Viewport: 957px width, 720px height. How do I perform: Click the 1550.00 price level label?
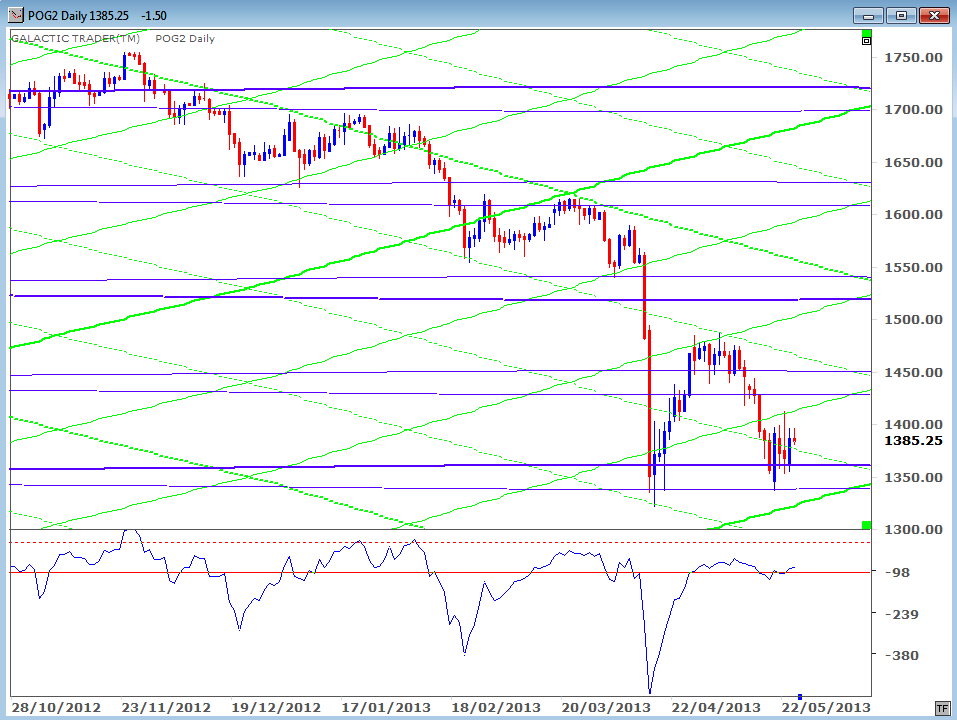913,267
